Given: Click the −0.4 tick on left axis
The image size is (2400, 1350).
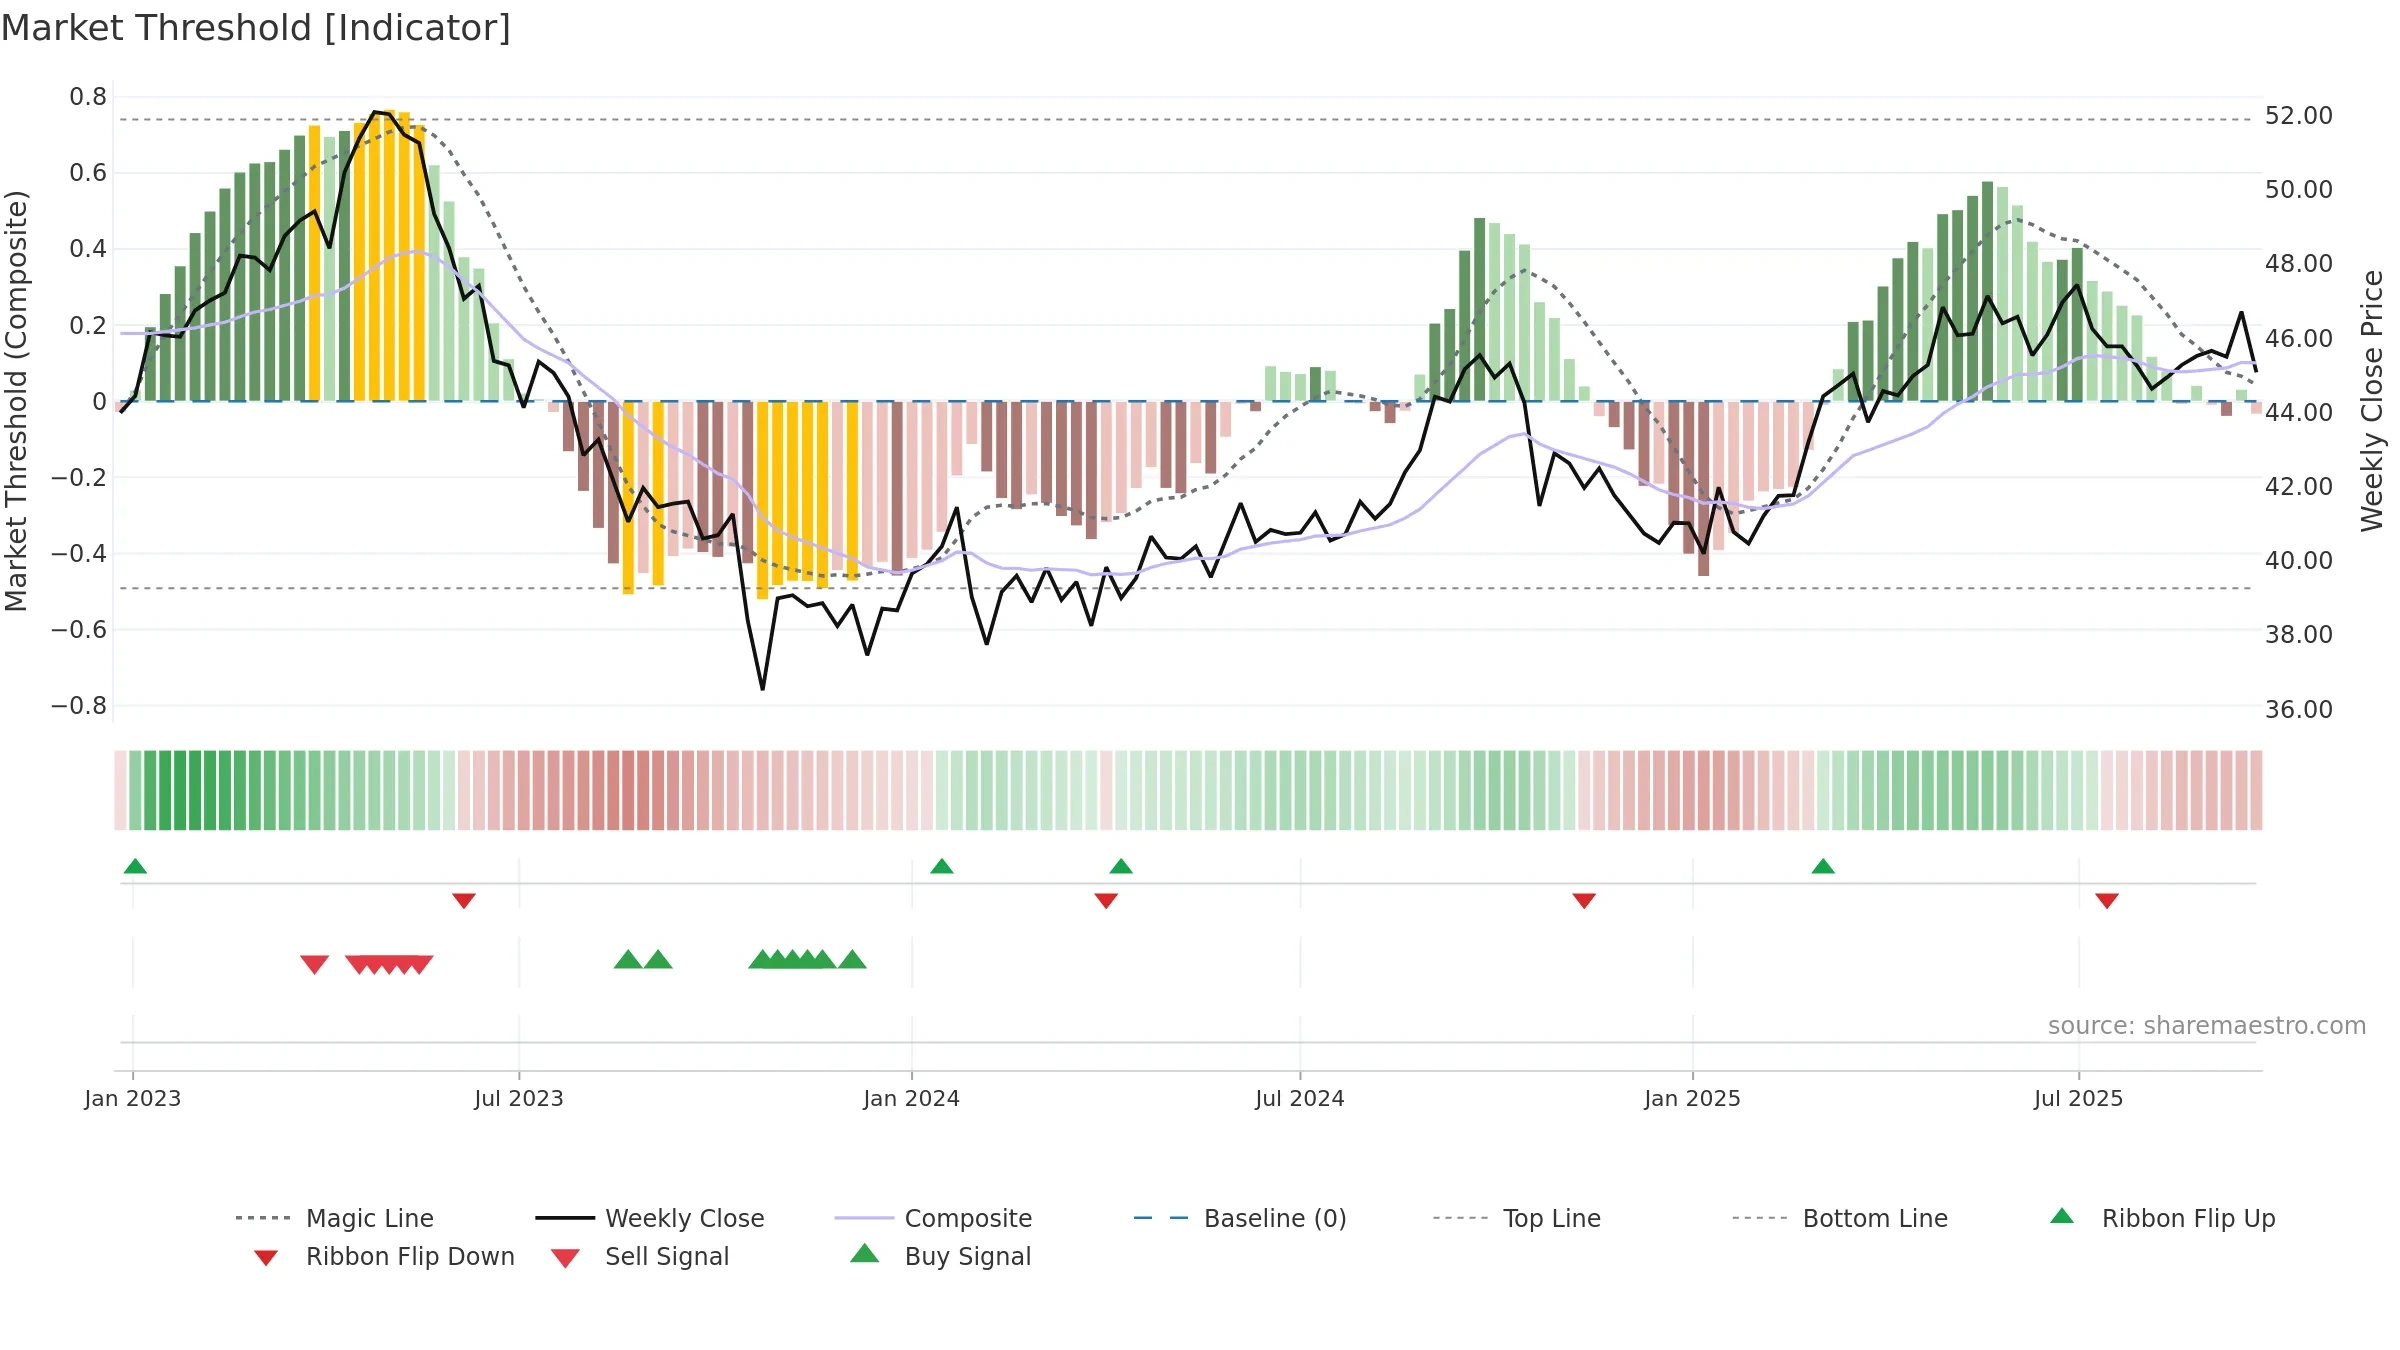Looking at the screenshot, I should (79, 553).
